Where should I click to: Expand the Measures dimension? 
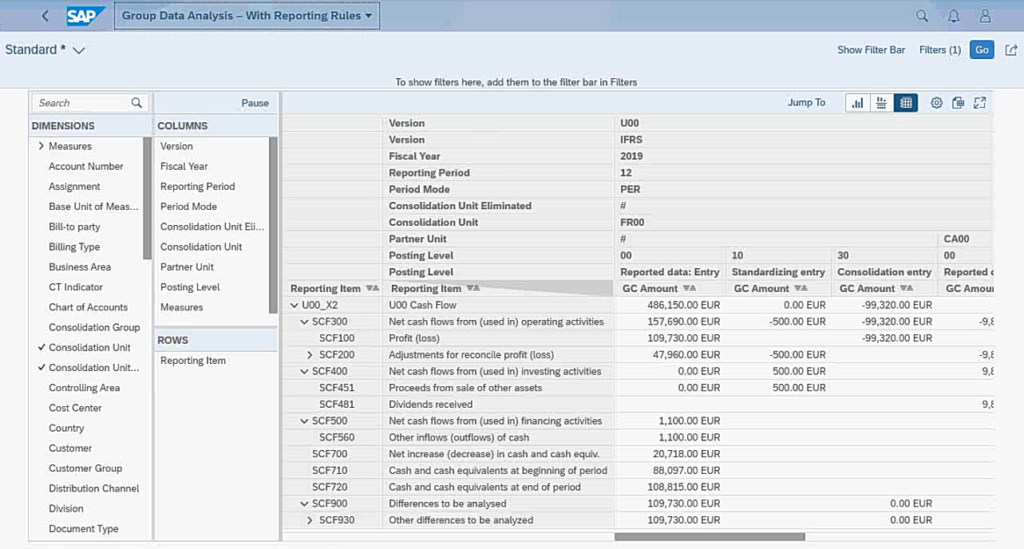click(x=41, y=146)
